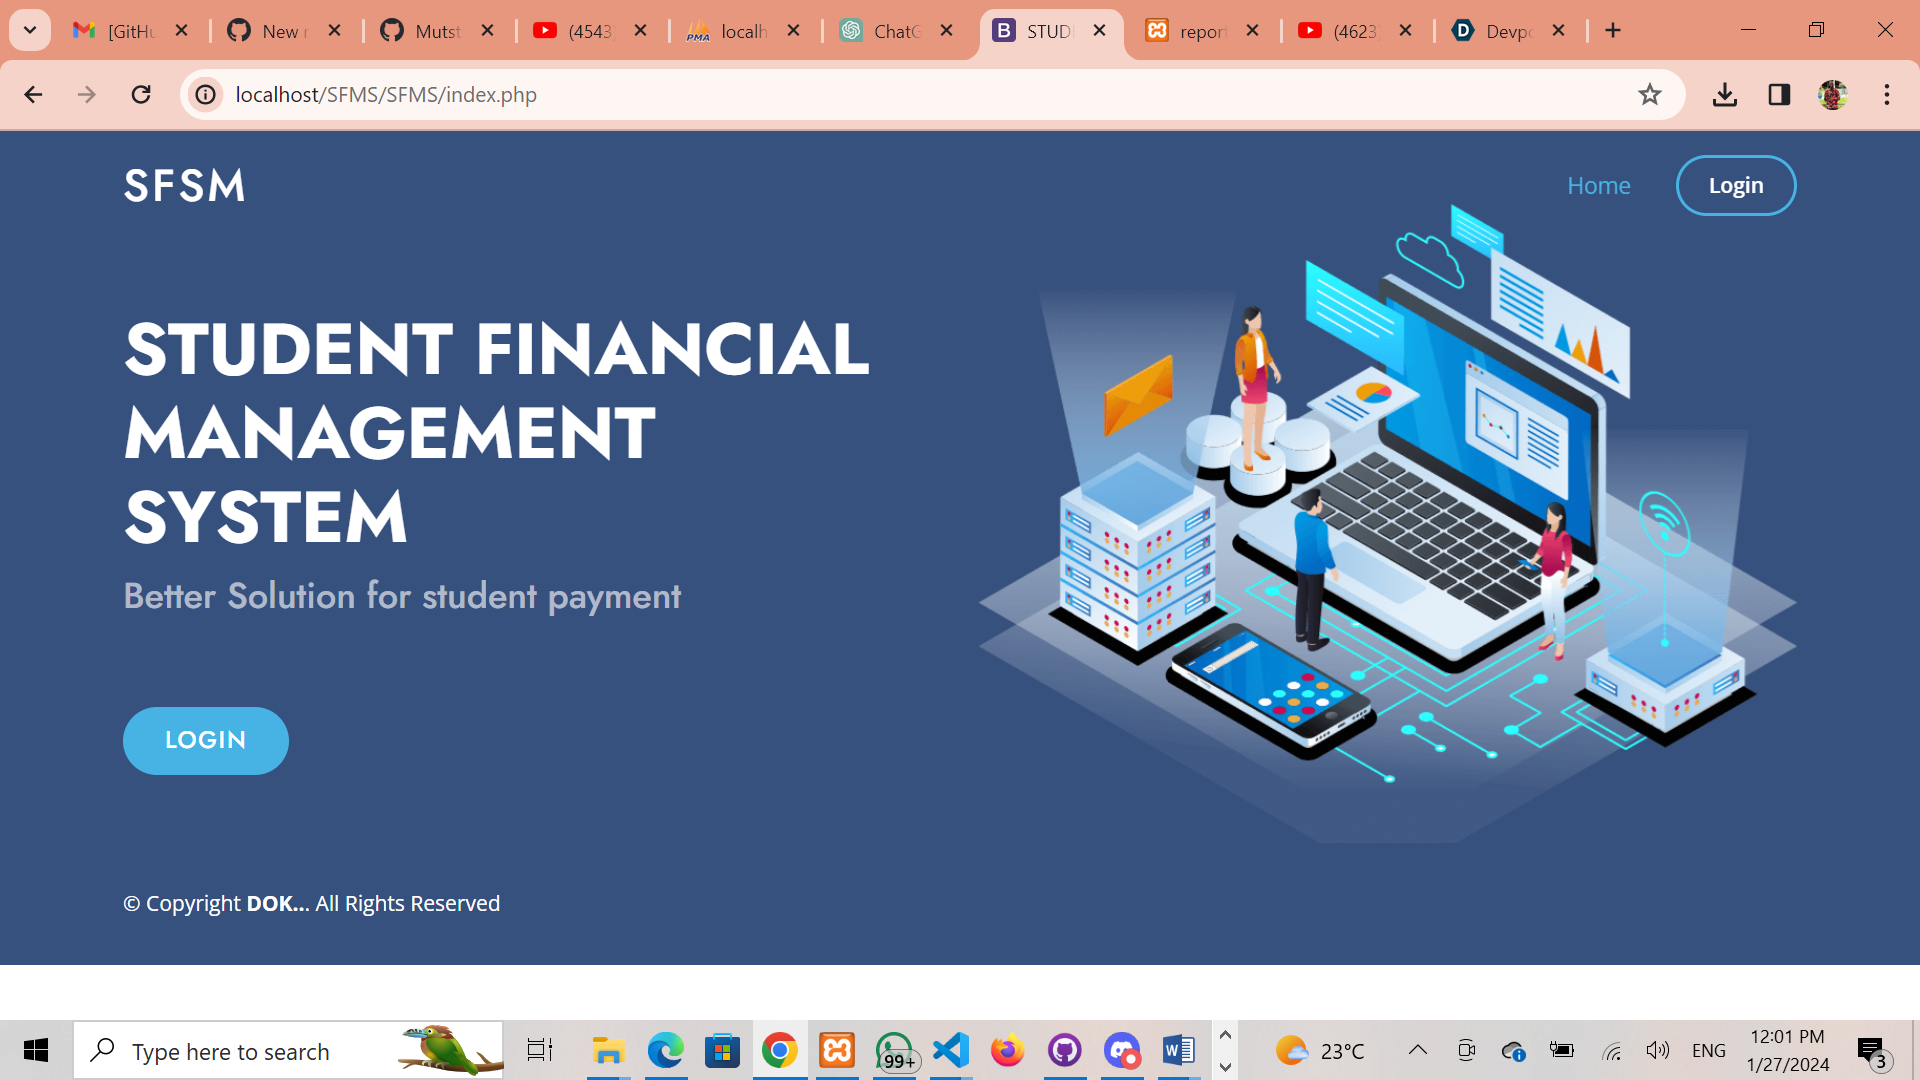
Task: Toggle the browser side panel icon
Action: coord(1779,94)
